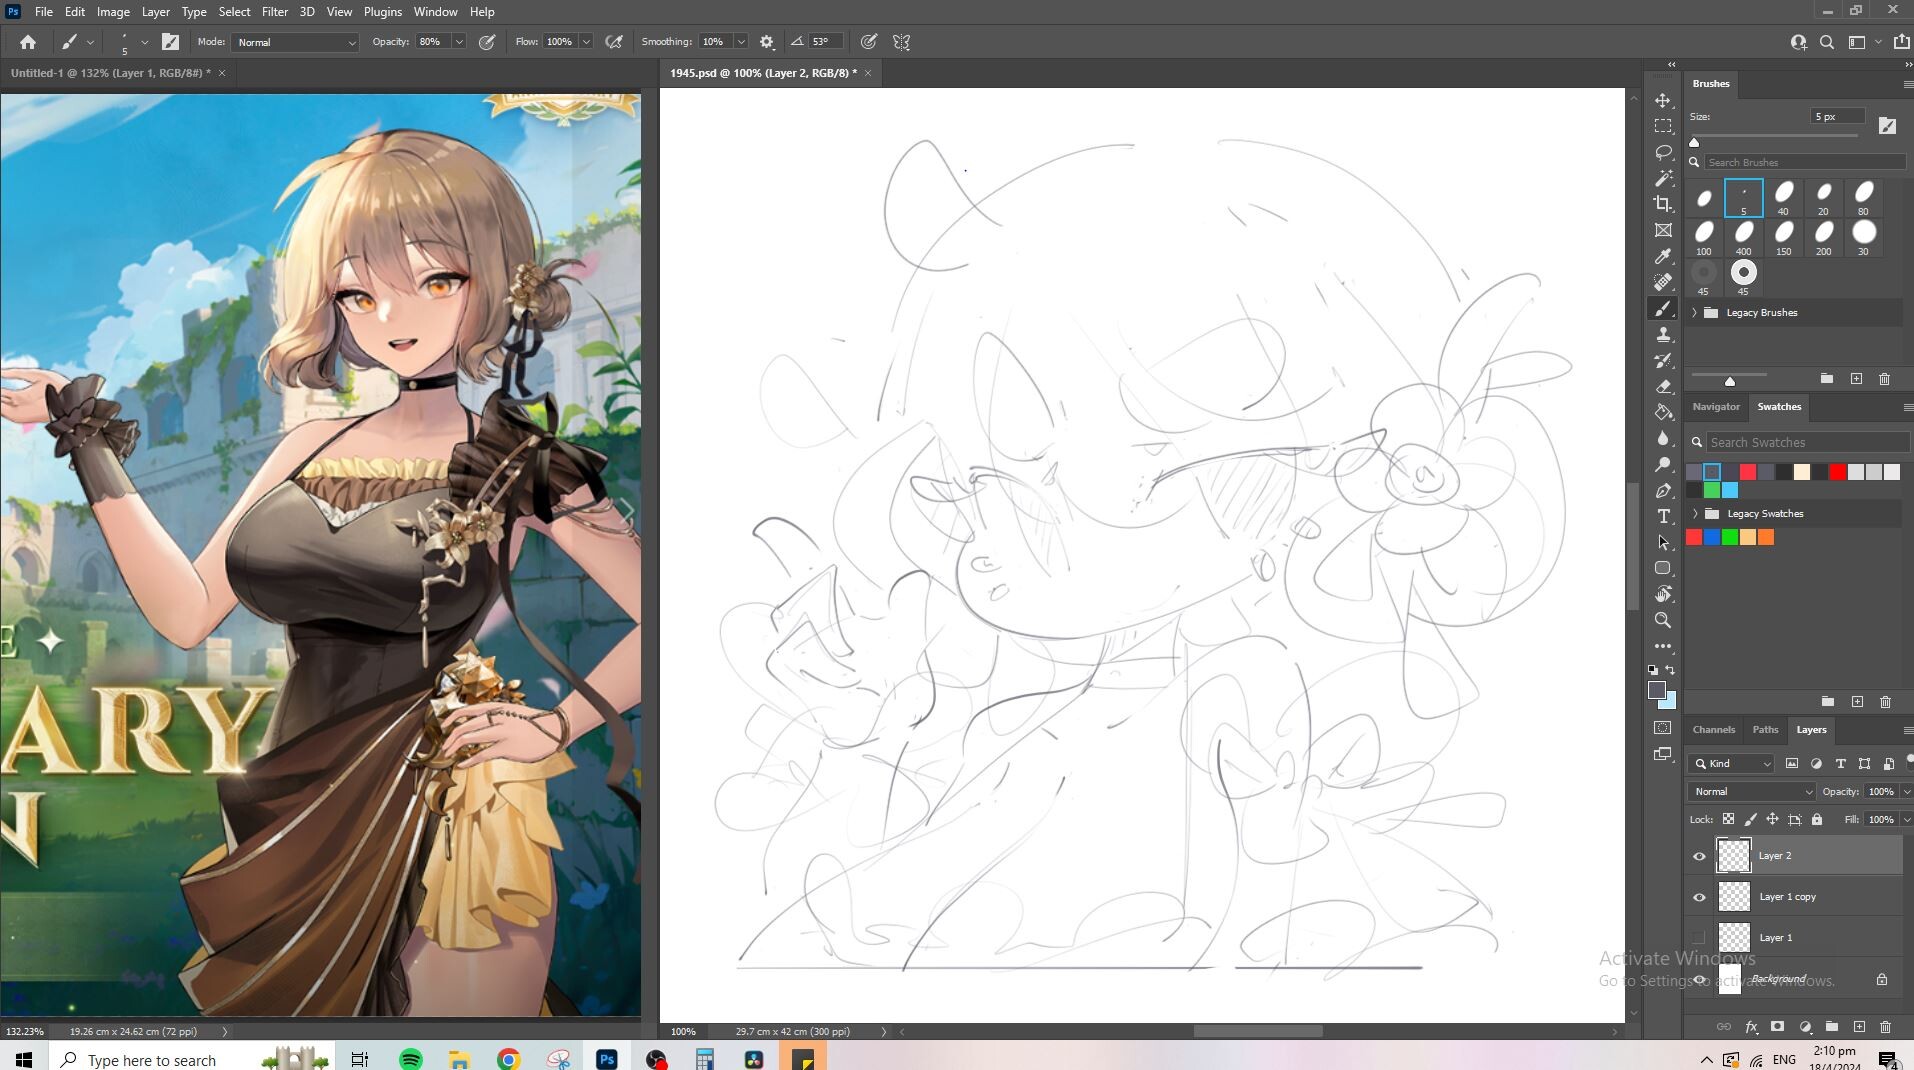This screenshot has height=1070, width=1914.
Task: Swap foreground and background colors
Action: (1670, 670)
